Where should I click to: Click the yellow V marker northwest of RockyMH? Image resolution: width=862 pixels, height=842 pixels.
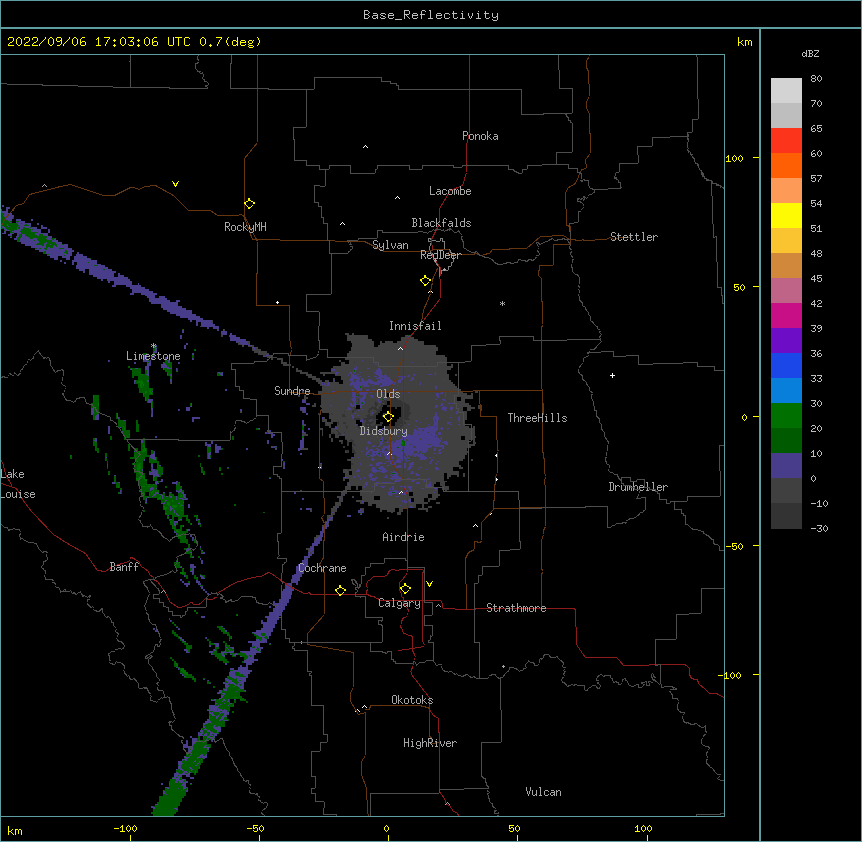pos(175,184)
